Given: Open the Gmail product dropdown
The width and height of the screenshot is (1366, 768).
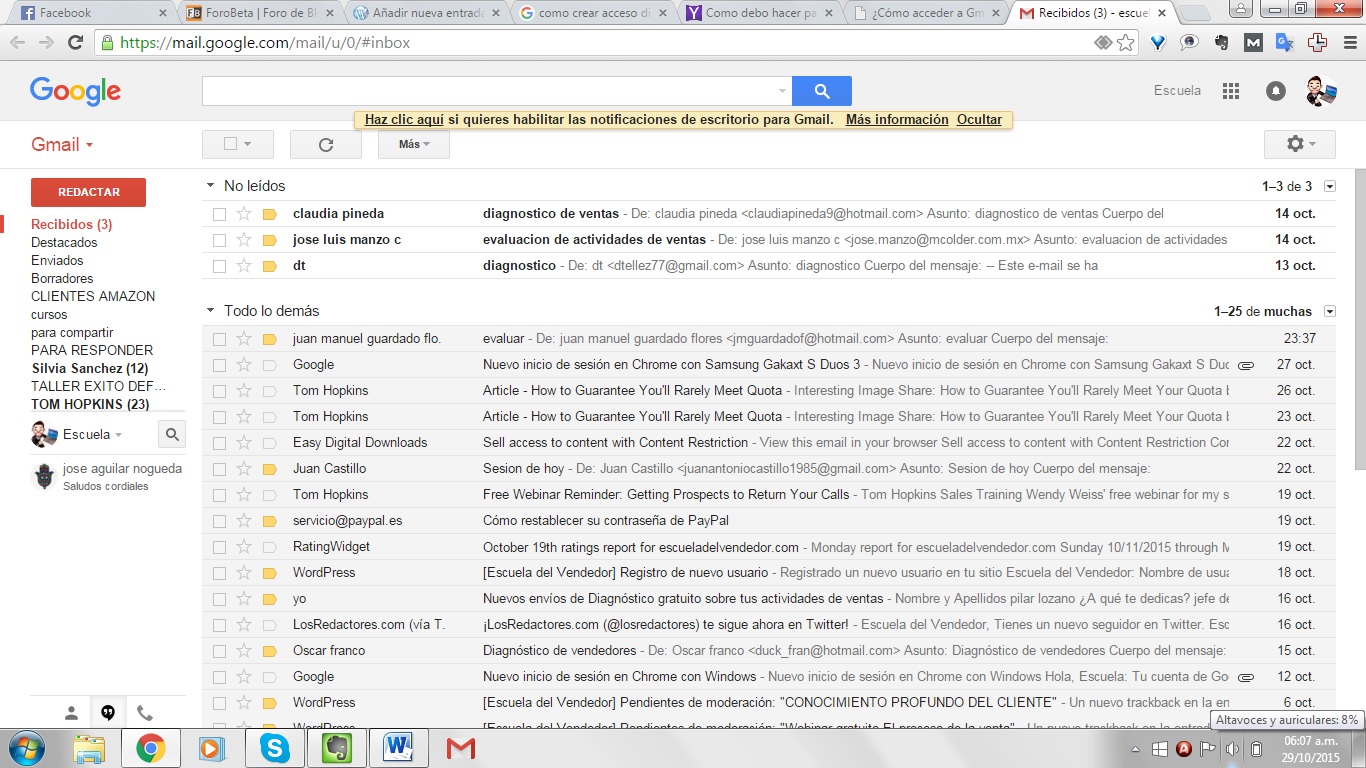Looking at the screenshot, I should 62,144.
